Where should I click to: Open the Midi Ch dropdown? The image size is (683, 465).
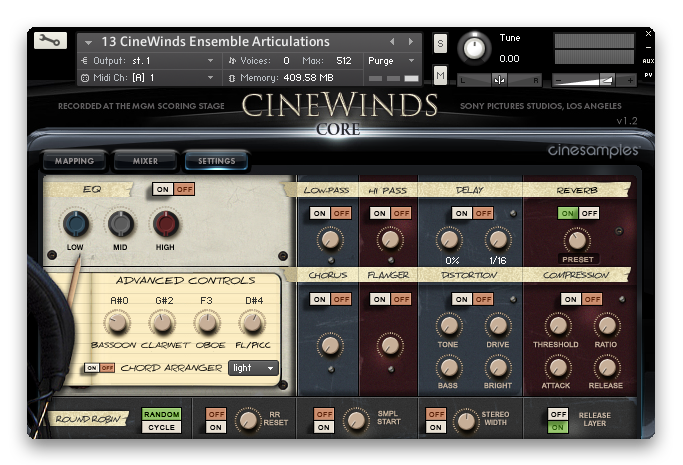click(x=147, y=78)
